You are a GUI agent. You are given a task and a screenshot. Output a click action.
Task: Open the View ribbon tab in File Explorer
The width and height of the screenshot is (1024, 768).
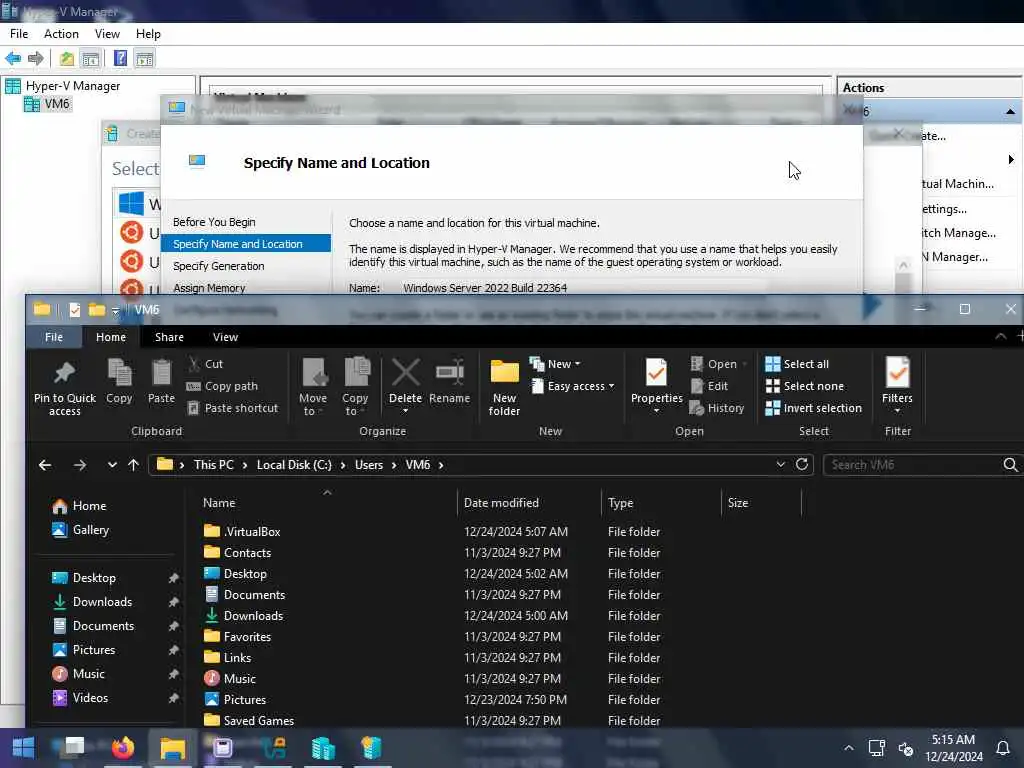click(225, 337)
